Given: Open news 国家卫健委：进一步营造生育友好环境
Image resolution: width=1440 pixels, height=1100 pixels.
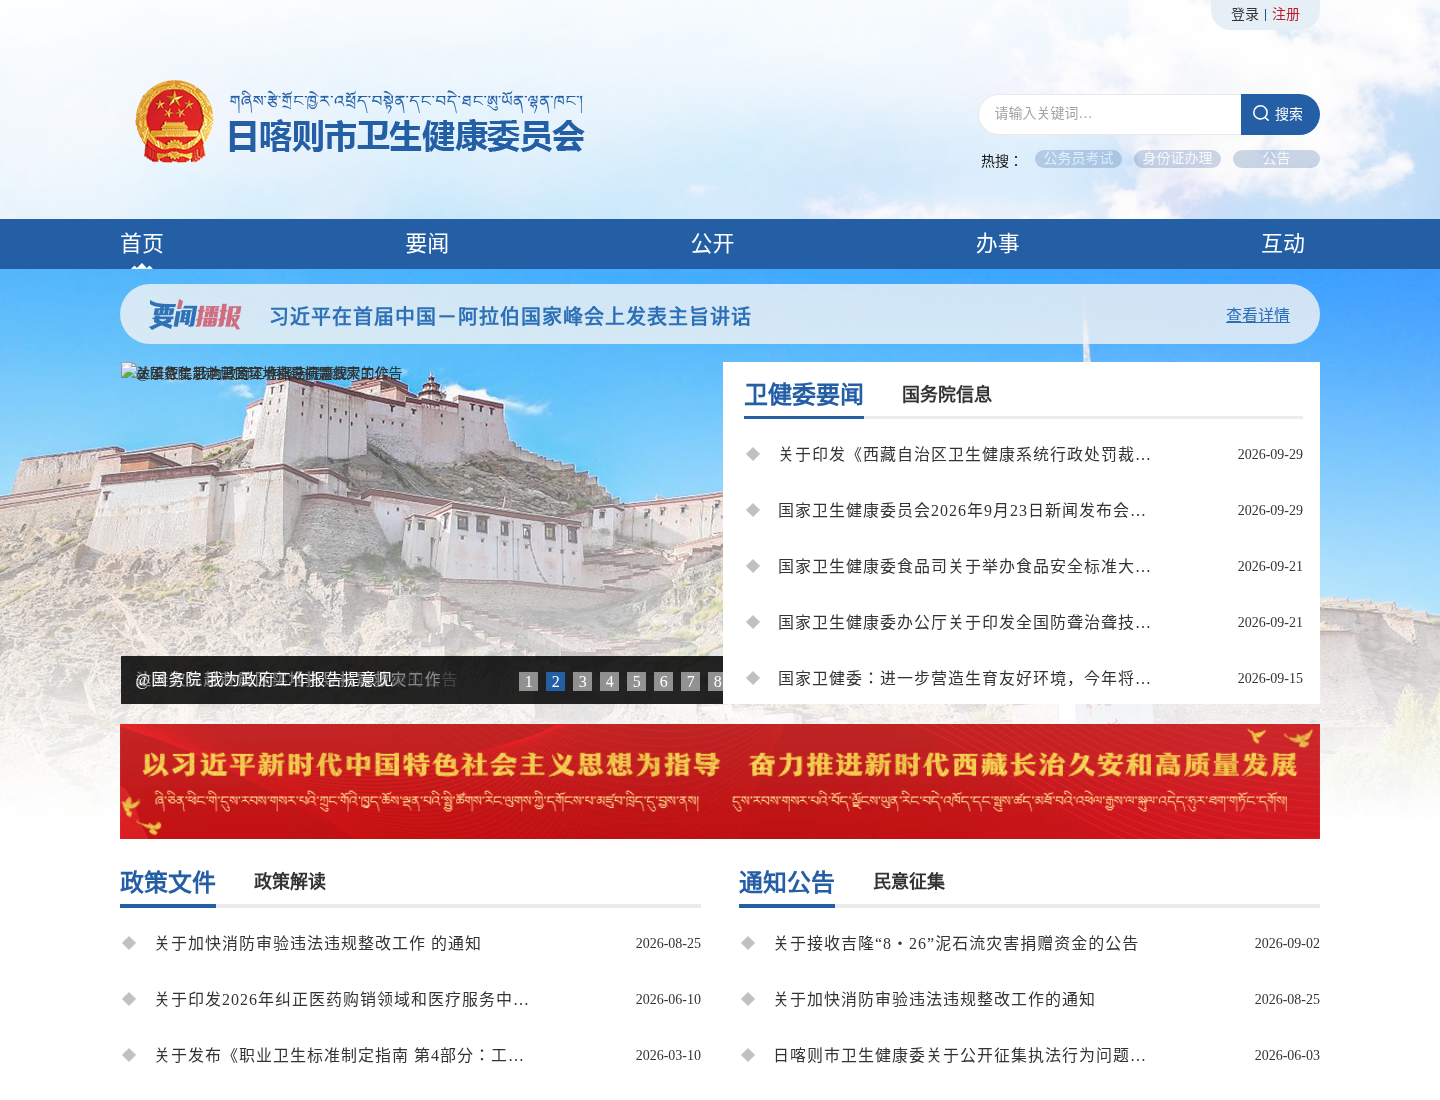Looking at the screenshot, I should (x=965, y=679).
